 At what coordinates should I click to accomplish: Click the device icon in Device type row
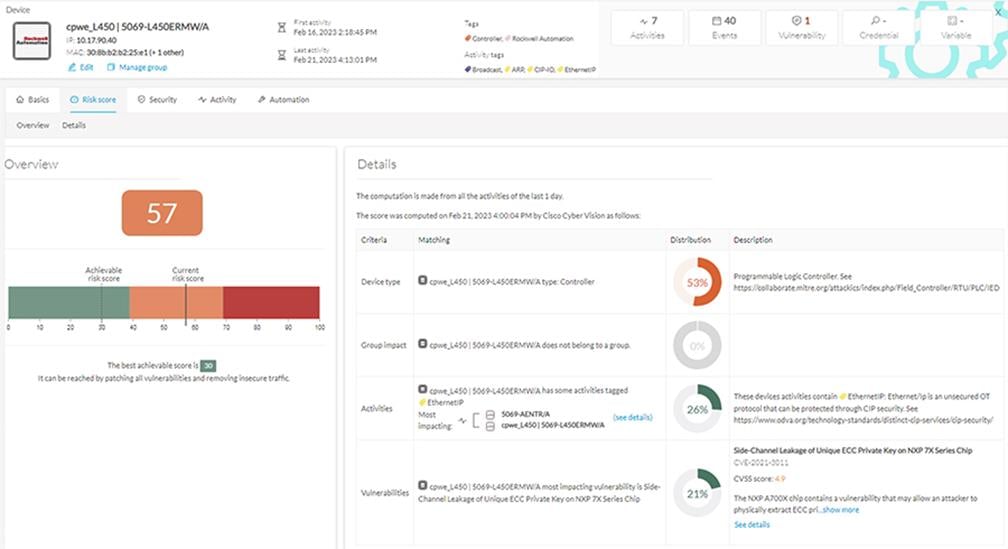[x=422, y=280]
